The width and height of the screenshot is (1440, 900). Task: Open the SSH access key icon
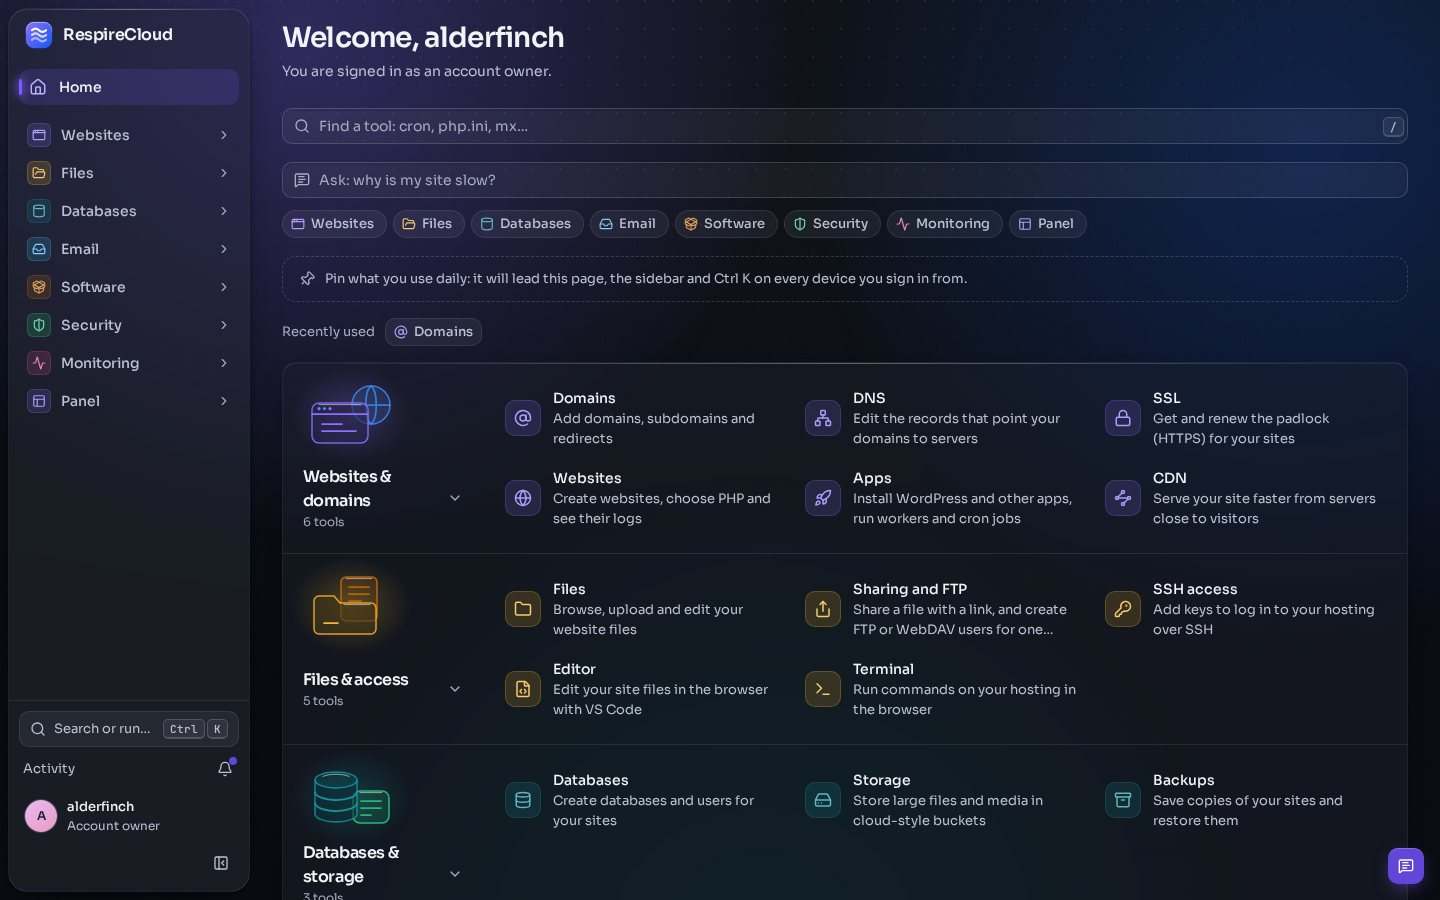[x=1123, y=609]
